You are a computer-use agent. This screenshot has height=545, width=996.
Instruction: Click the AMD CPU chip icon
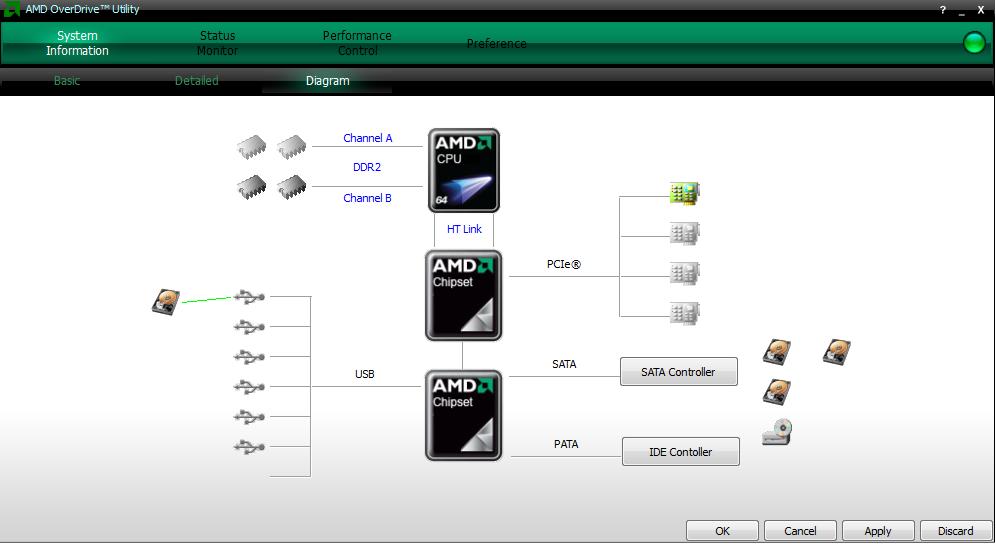click(x=464, y=170)
